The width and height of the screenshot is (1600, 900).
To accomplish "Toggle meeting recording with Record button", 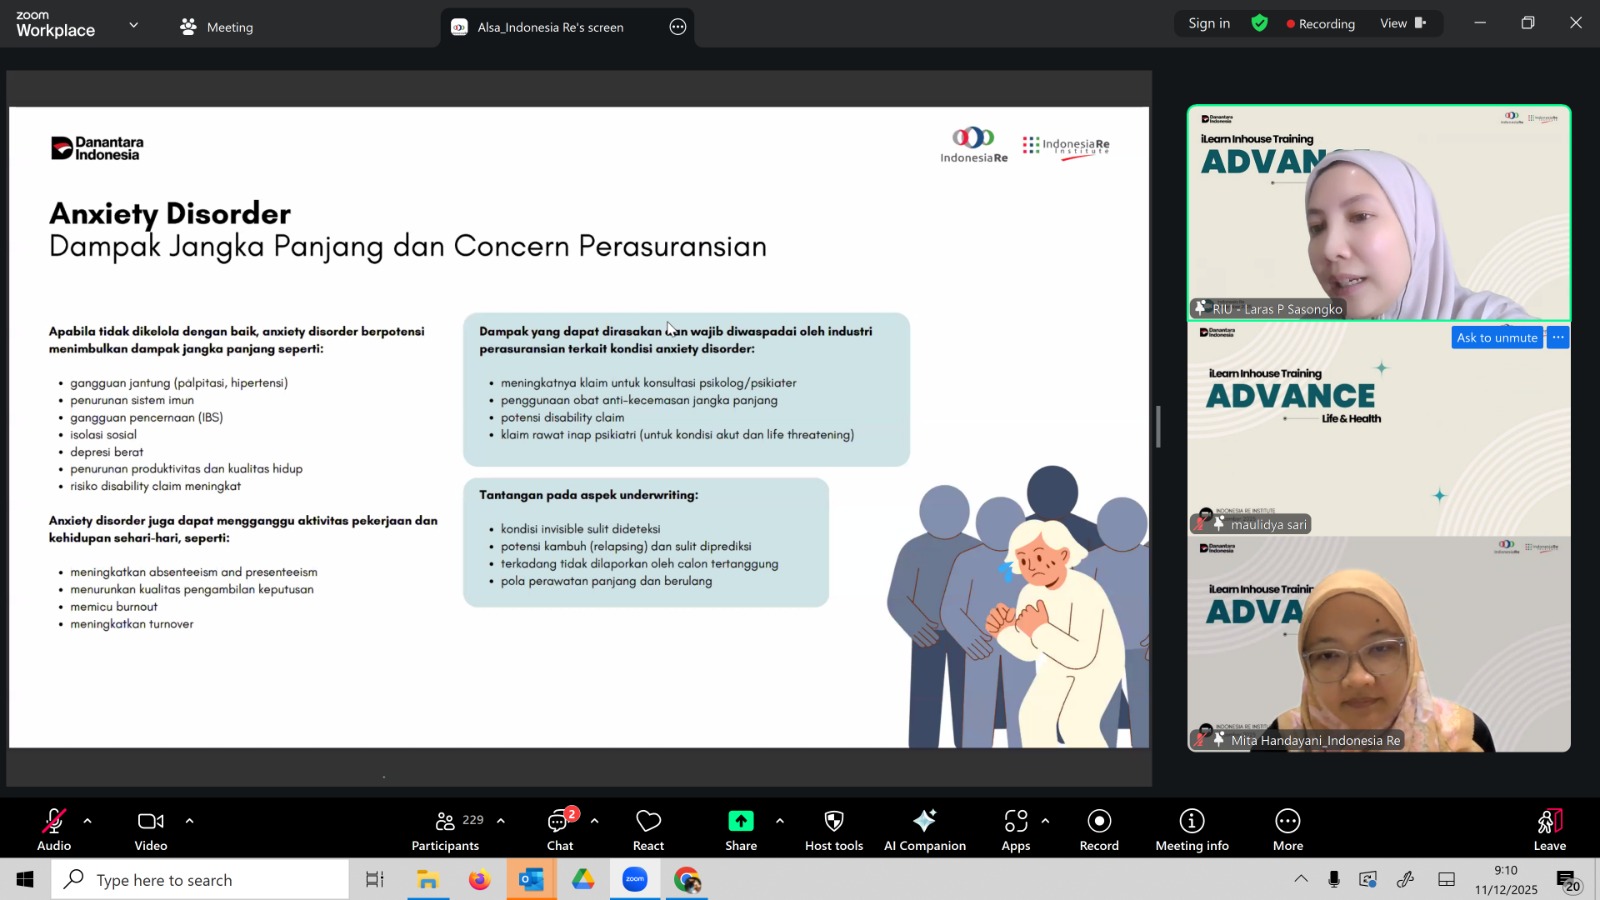I will point(1099,829).
